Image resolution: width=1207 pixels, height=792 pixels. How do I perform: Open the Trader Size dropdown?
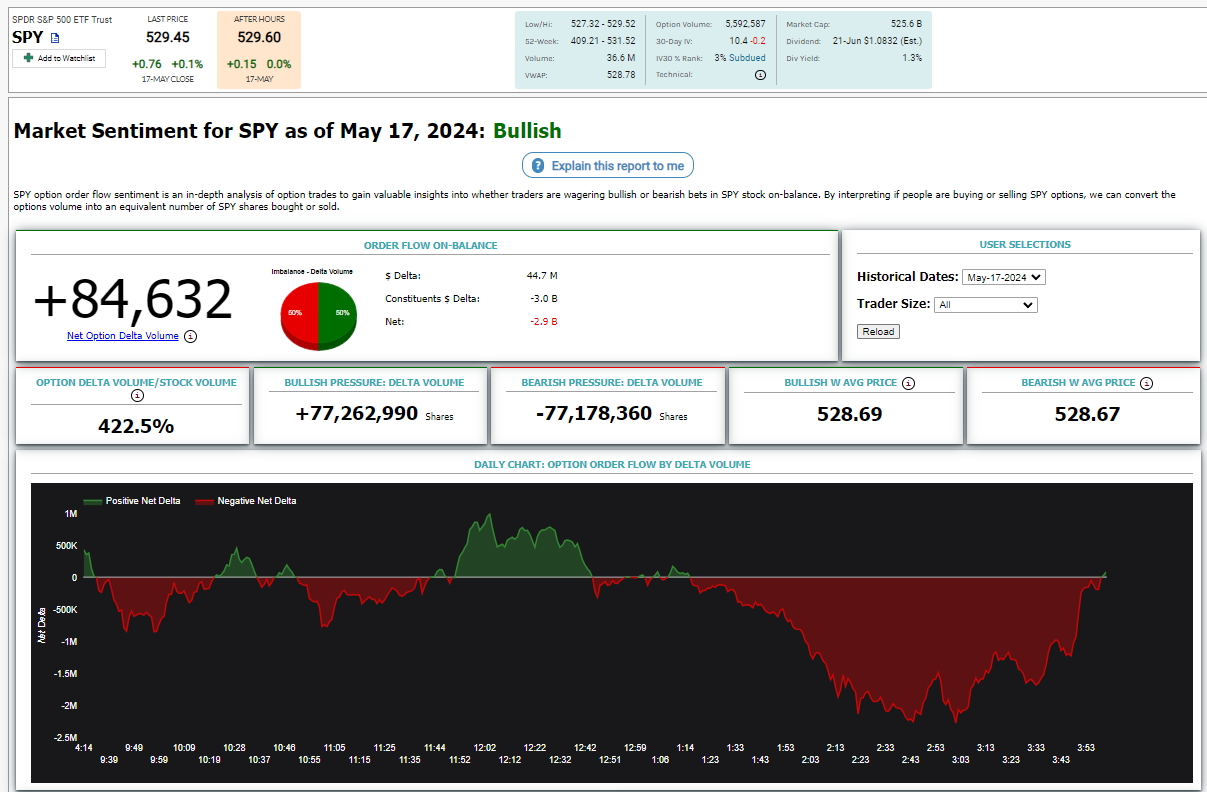985,304
